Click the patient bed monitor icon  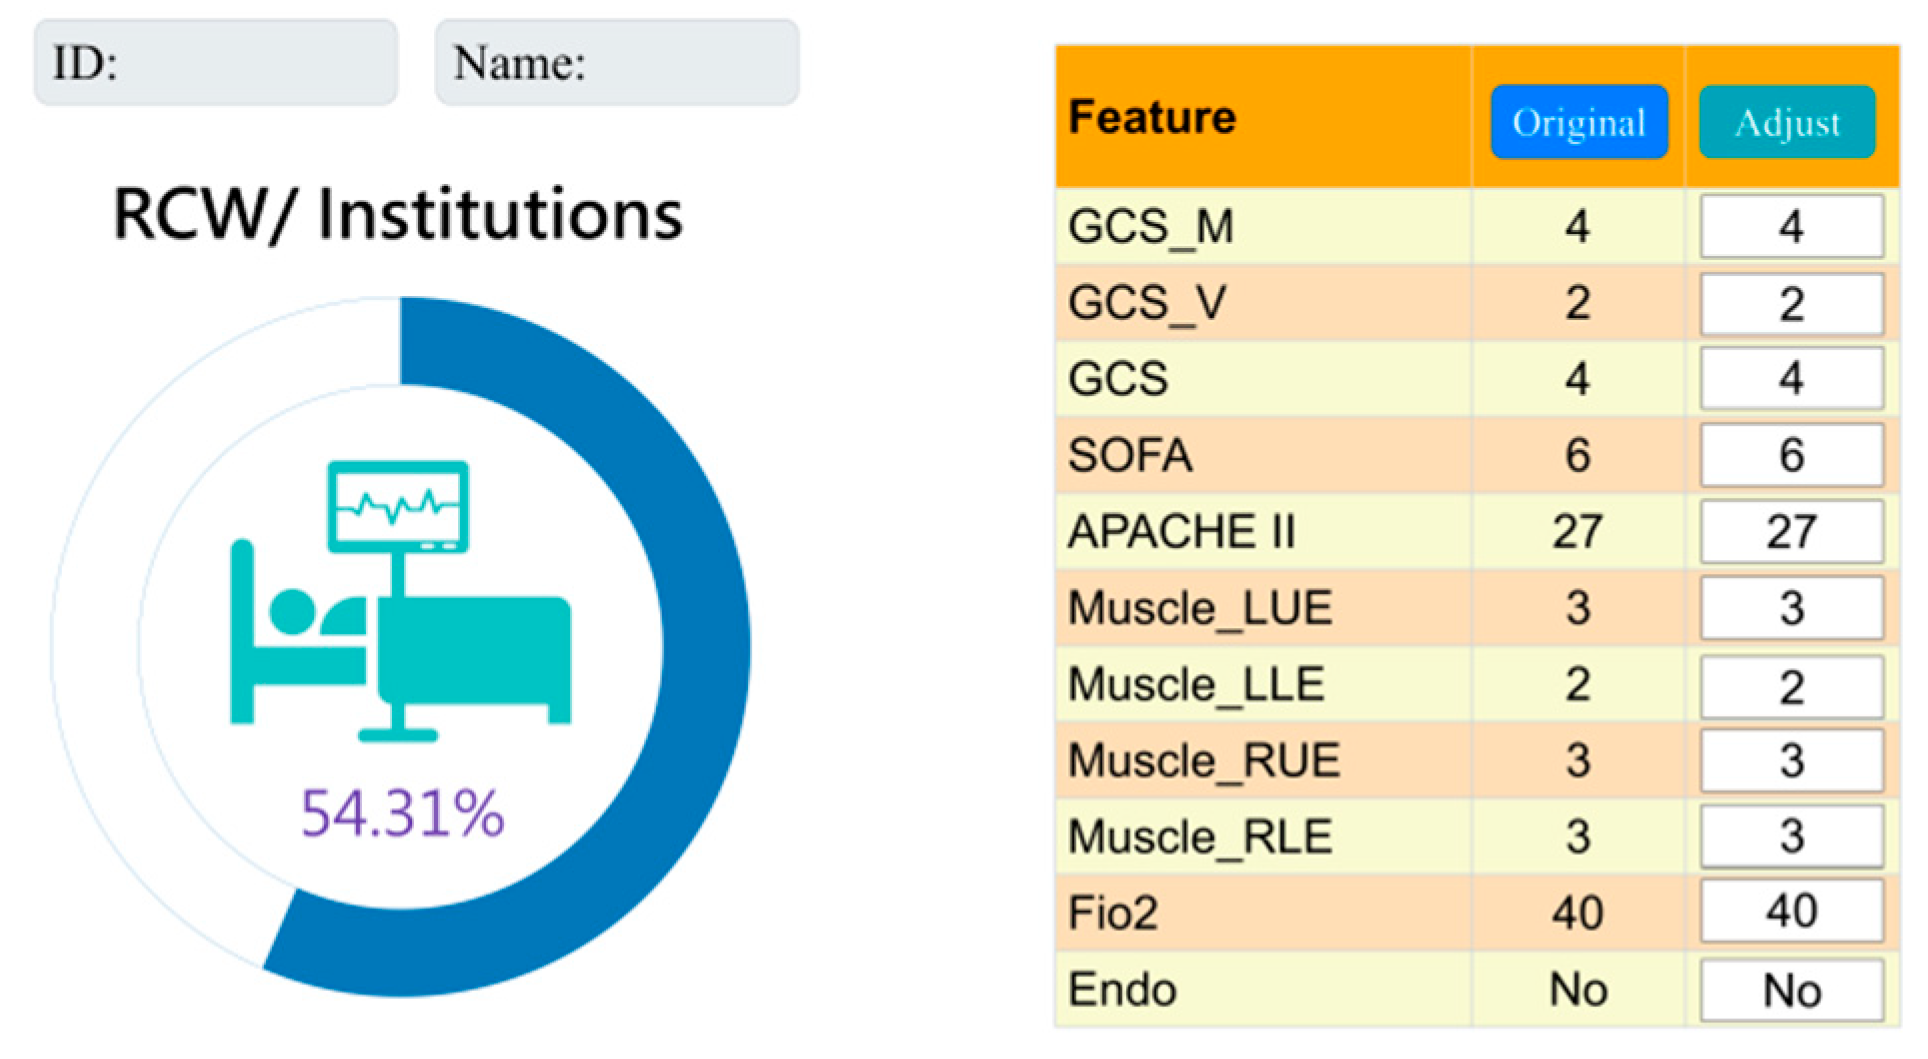click(401, 602)
